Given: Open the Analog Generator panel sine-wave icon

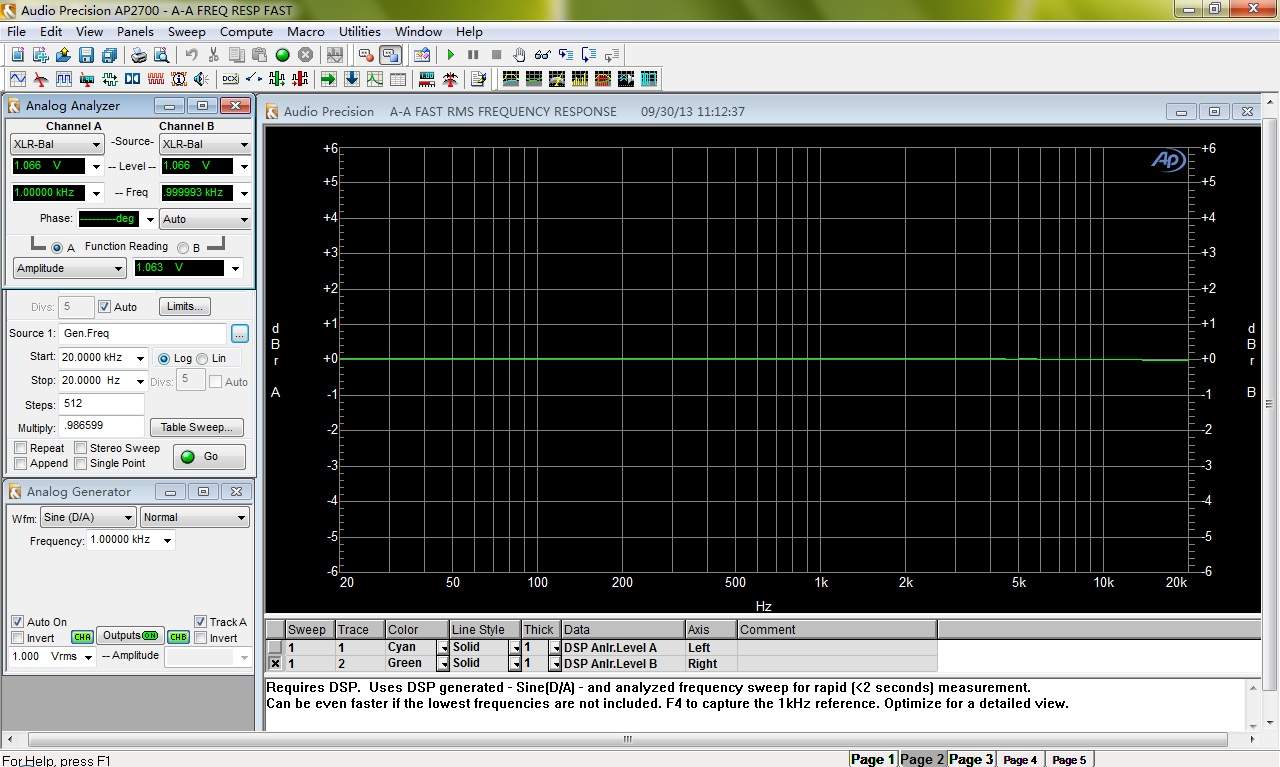Looking at the screenshot, I should point(18,79).
